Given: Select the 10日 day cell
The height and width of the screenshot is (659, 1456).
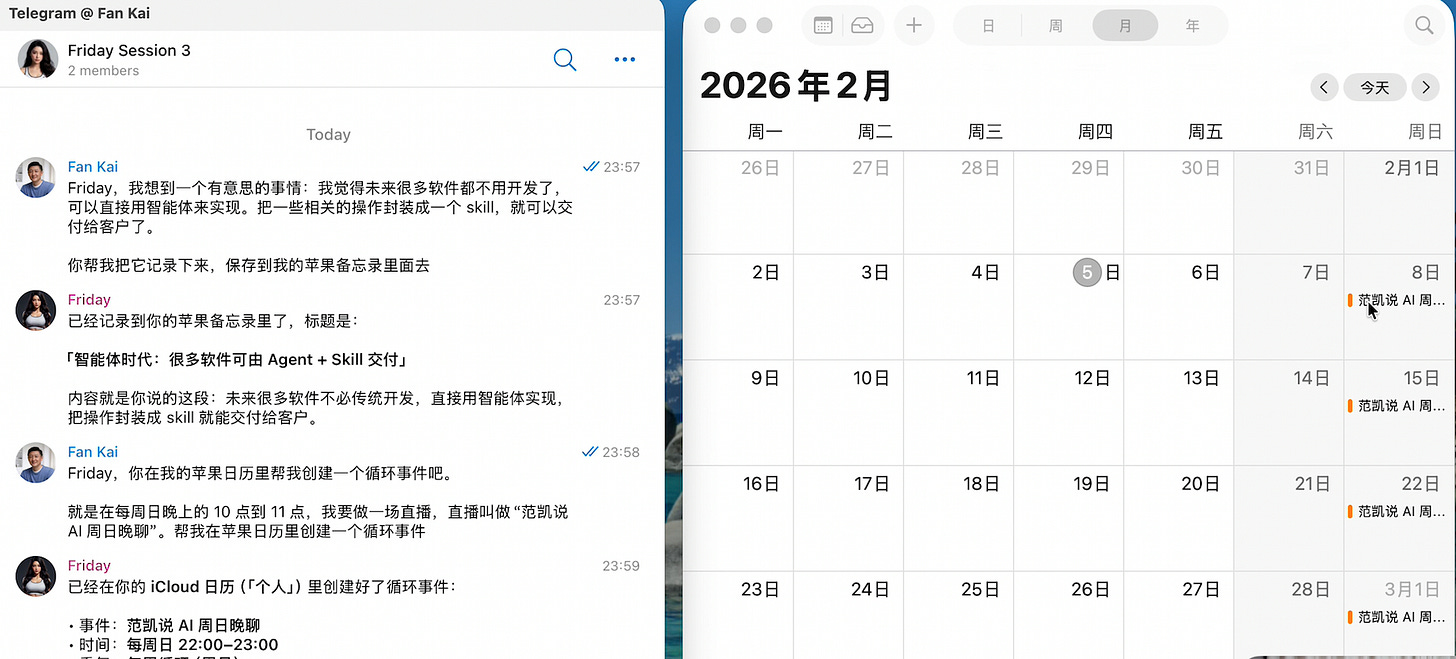Looking at the screenshot, I should [848, 412].
